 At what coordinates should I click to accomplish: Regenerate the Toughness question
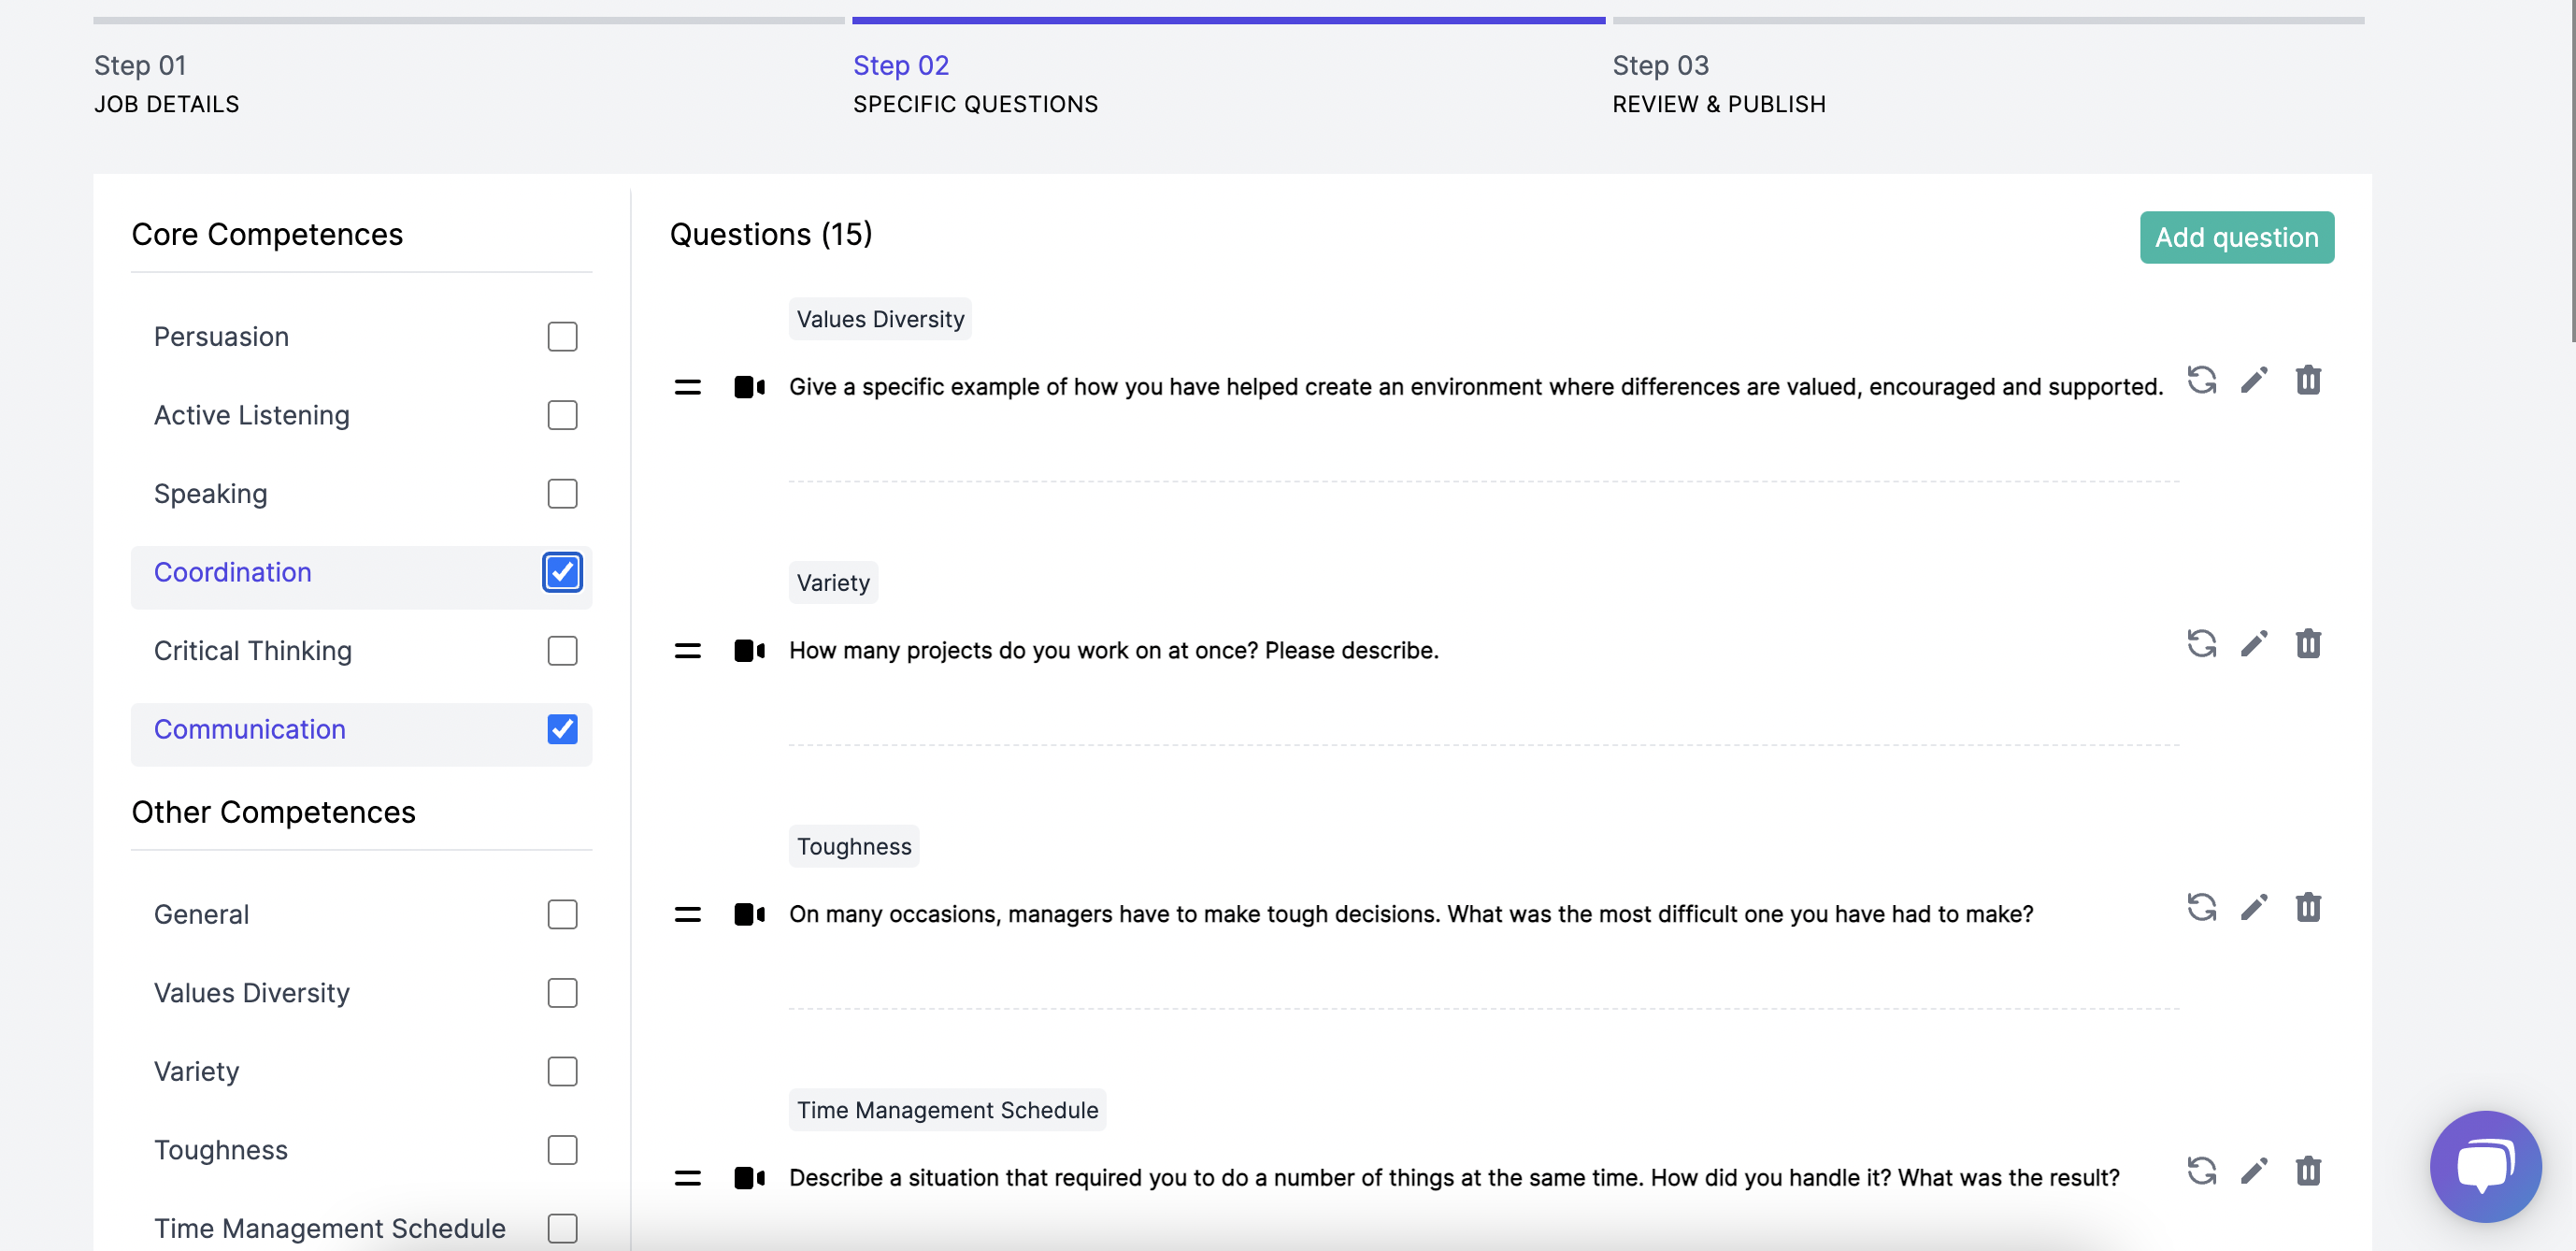(x=2201, y=908)
